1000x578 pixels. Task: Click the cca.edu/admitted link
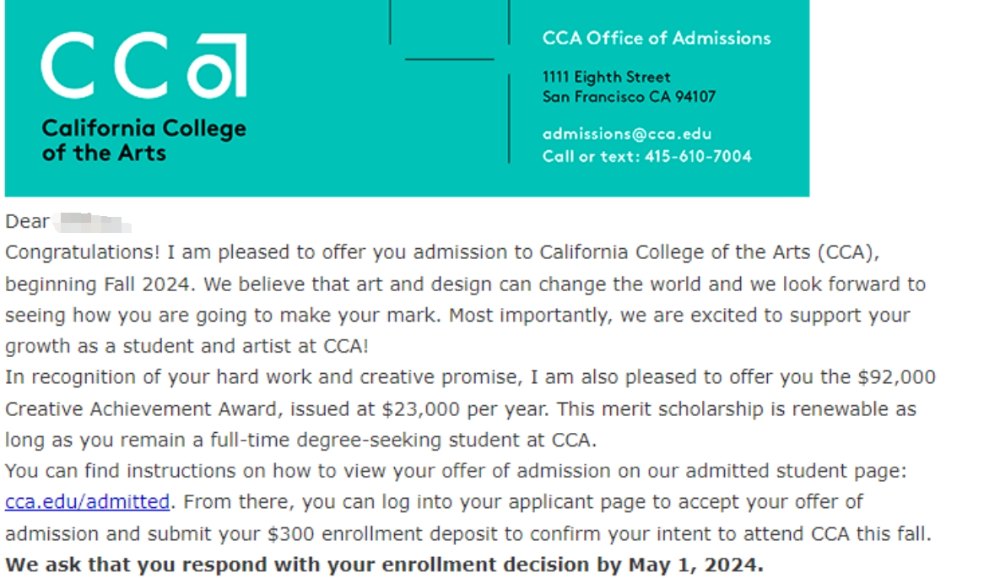click(87, 502)
